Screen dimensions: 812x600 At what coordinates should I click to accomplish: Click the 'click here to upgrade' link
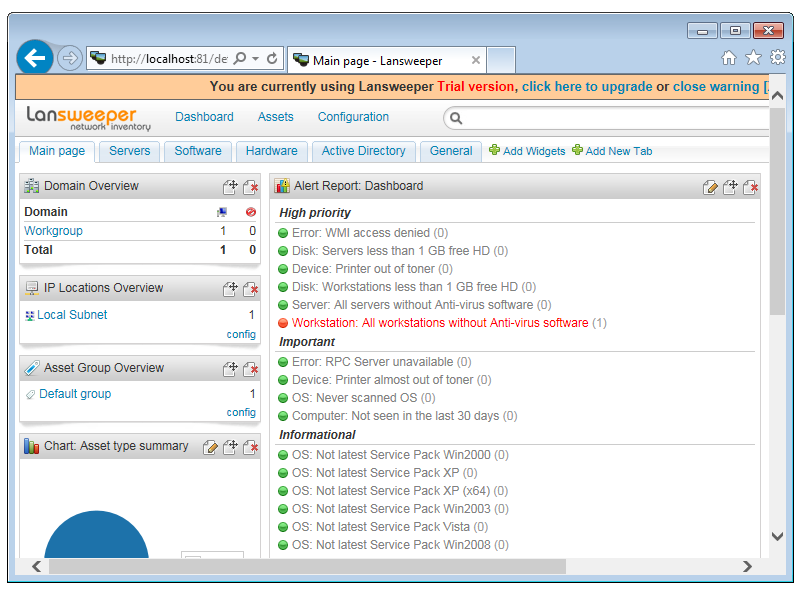pos(586,87)
